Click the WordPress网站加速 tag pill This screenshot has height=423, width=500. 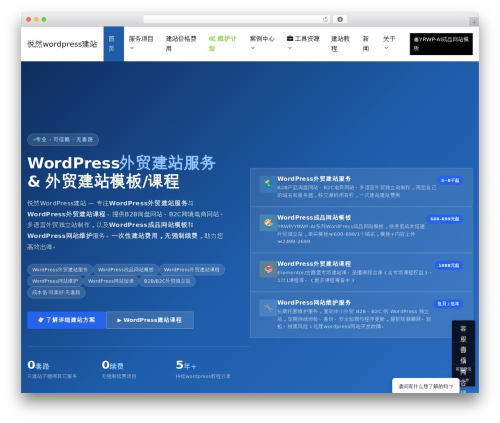pyautogui.click(x=111, y=281)
